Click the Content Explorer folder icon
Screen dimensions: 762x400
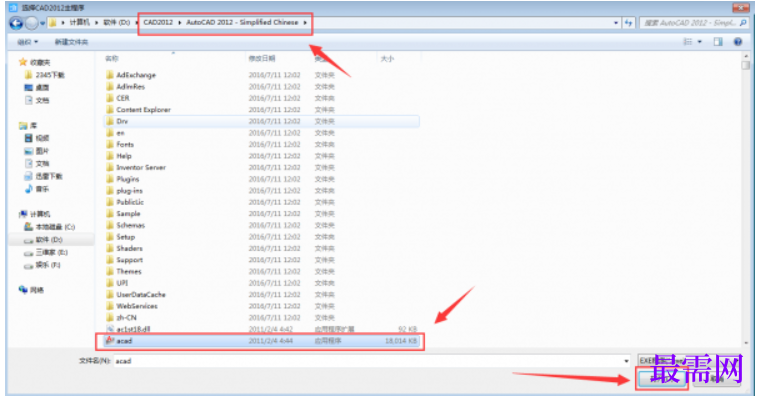pyautogui.click(x=110, y=110)
